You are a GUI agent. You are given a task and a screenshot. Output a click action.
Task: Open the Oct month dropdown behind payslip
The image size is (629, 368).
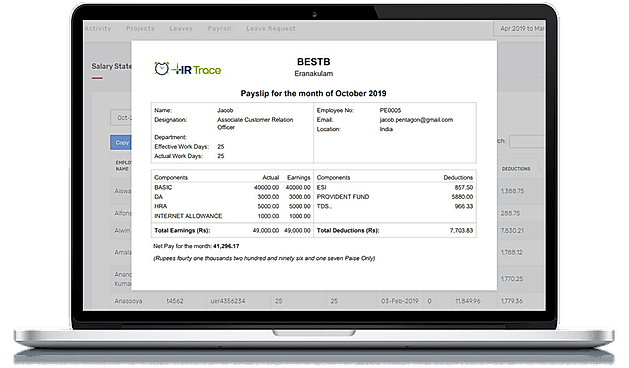pos(121,118)
